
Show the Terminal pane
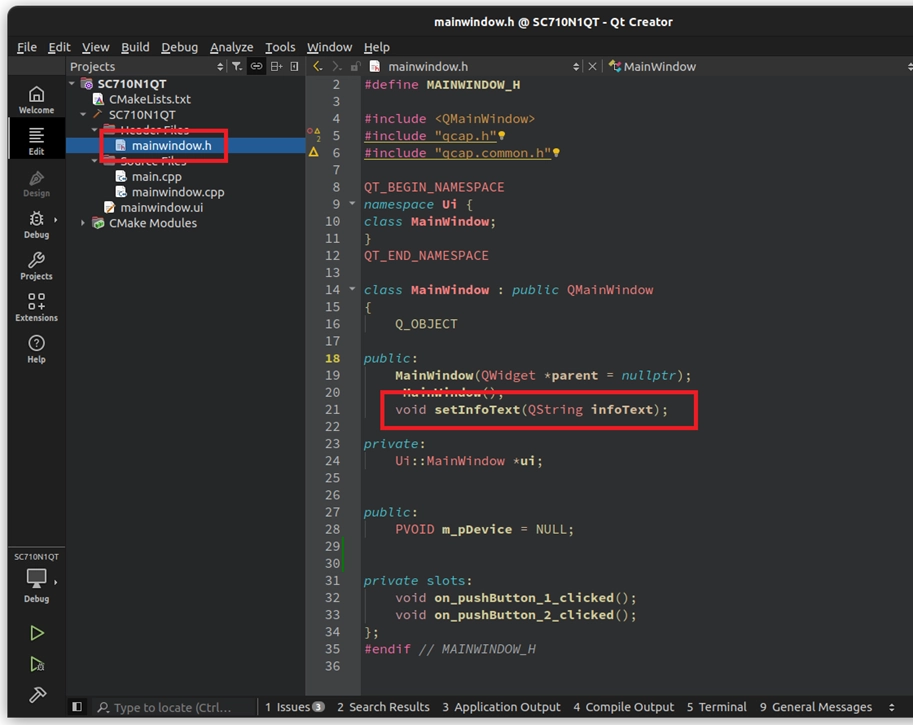click(716, 707)
